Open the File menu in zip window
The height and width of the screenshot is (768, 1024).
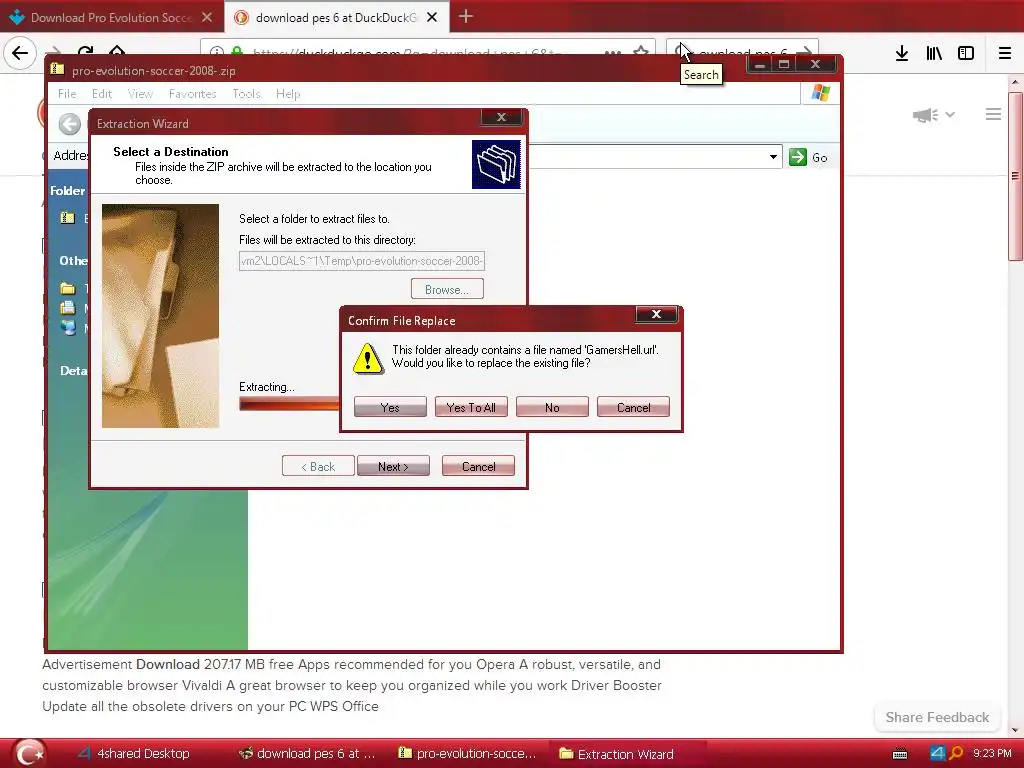pos(67,94)
